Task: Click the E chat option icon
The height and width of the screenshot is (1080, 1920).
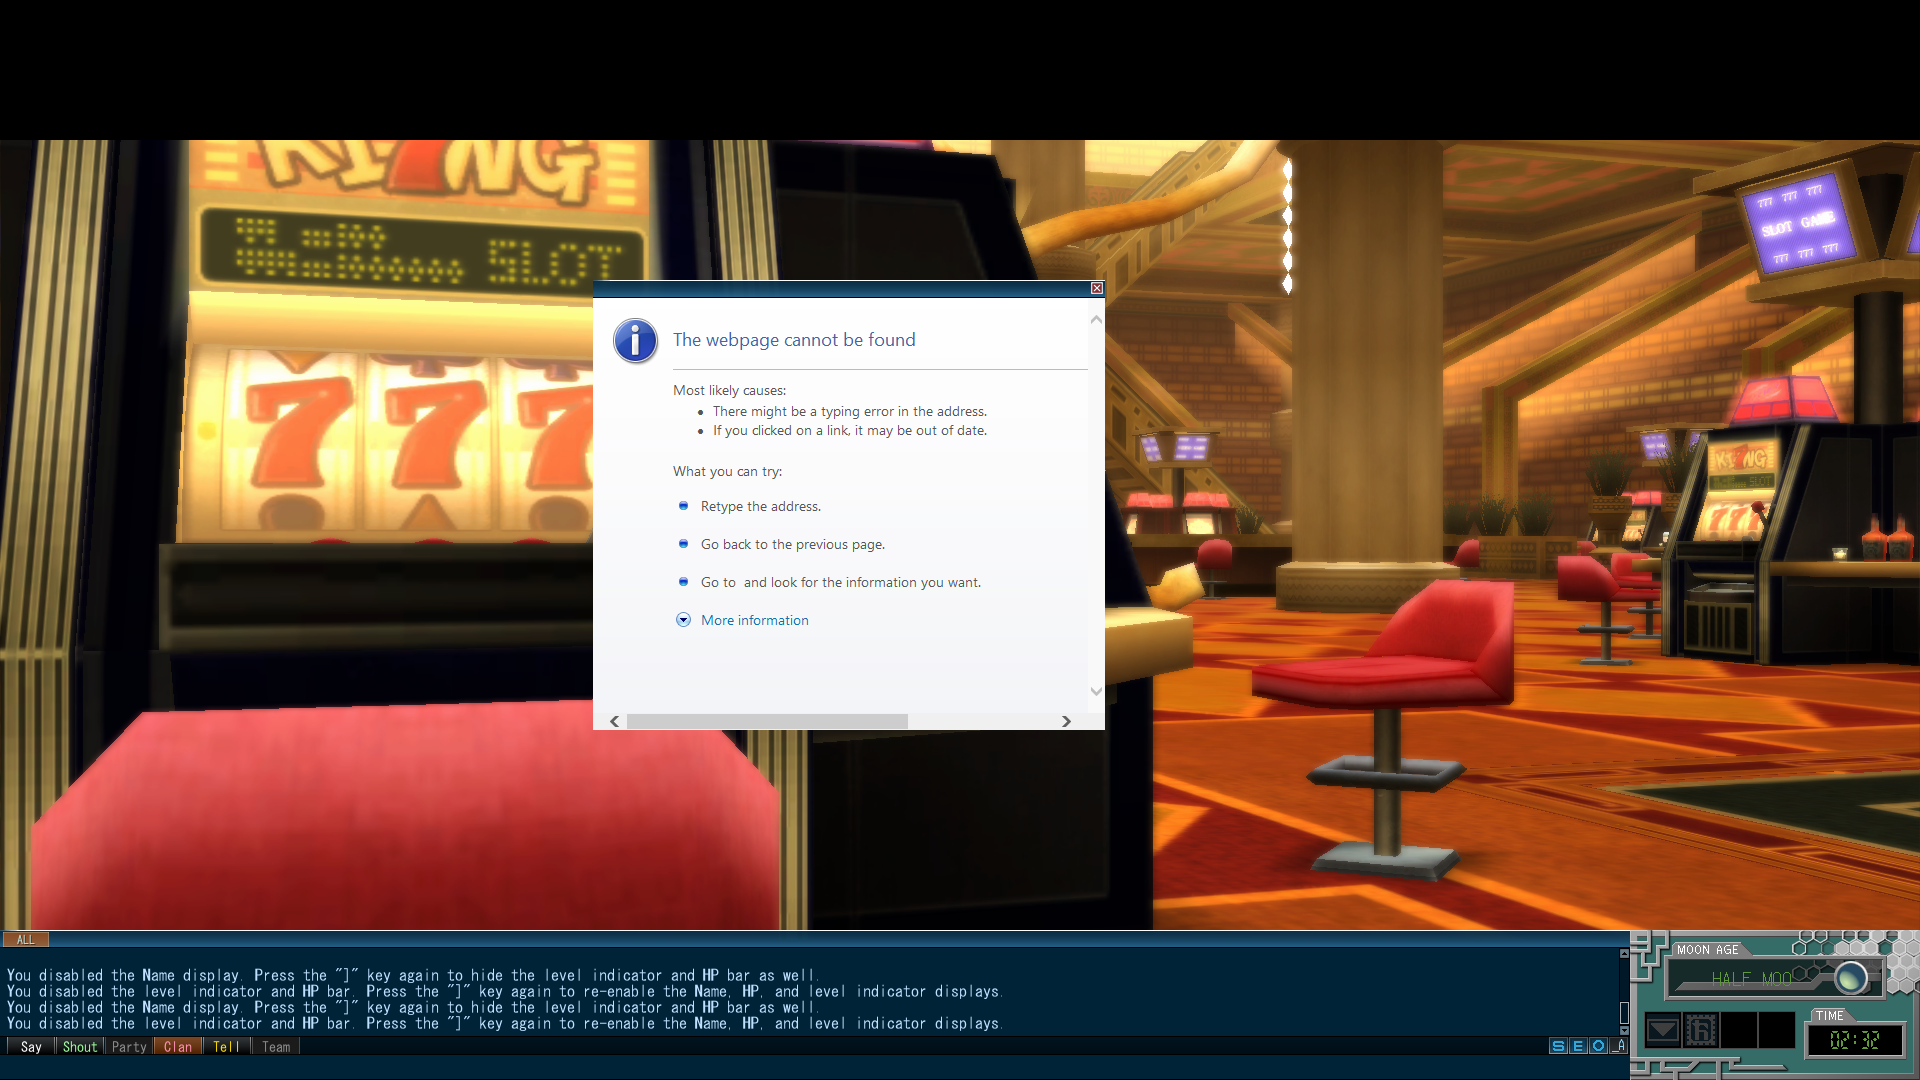Action: coord(1578,1046)
